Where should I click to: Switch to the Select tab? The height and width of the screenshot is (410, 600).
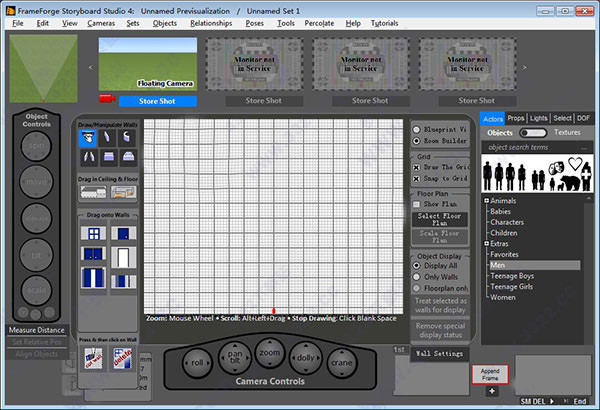click(562, 118)
